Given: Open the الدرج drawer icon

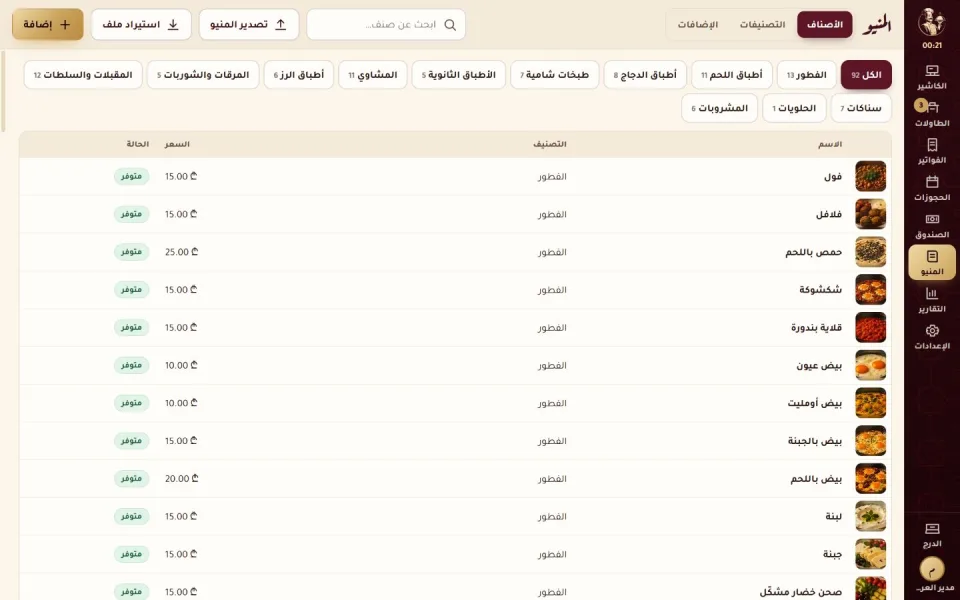Looking at the screenshot, I should (x=932, y=535).
